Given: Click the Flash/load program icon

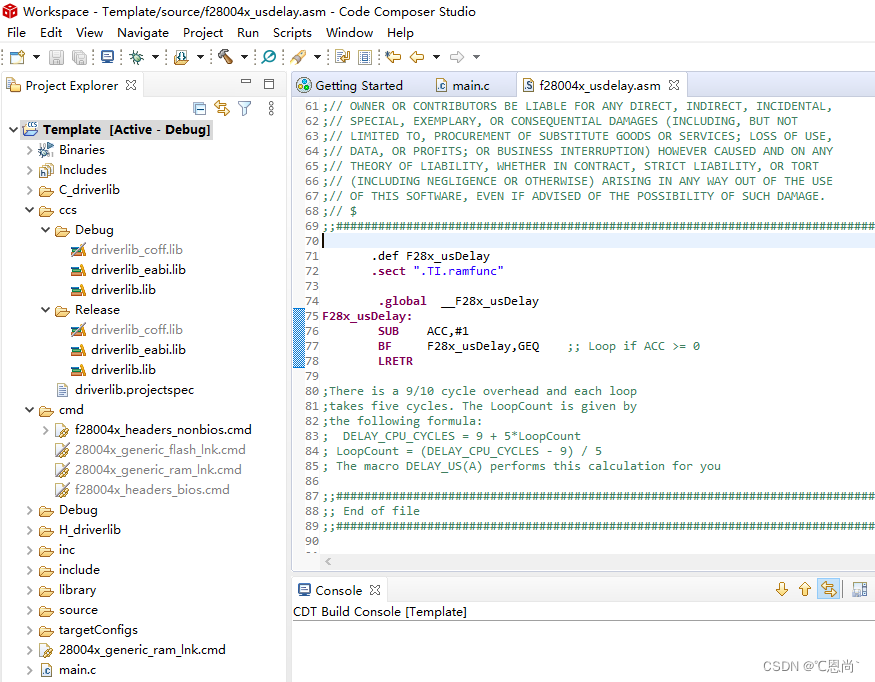Looking at the screenshot, I should 181,57.
